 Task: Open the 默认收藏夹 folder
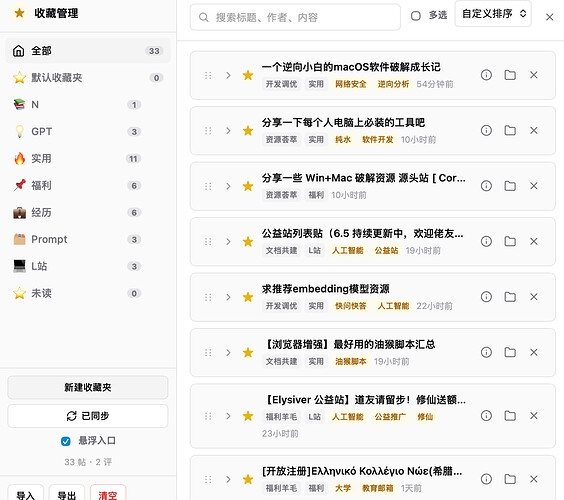click(88, 78)
